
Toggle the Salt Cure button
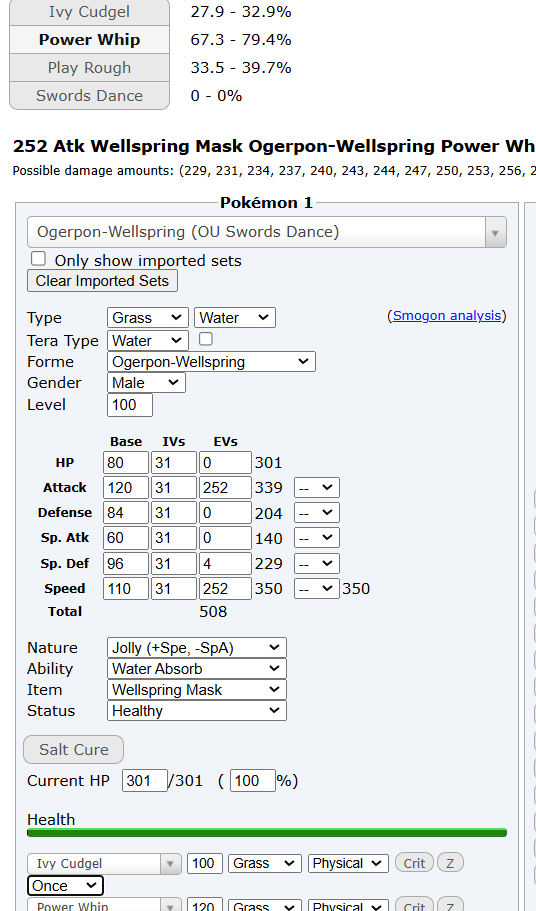point(74,749)
